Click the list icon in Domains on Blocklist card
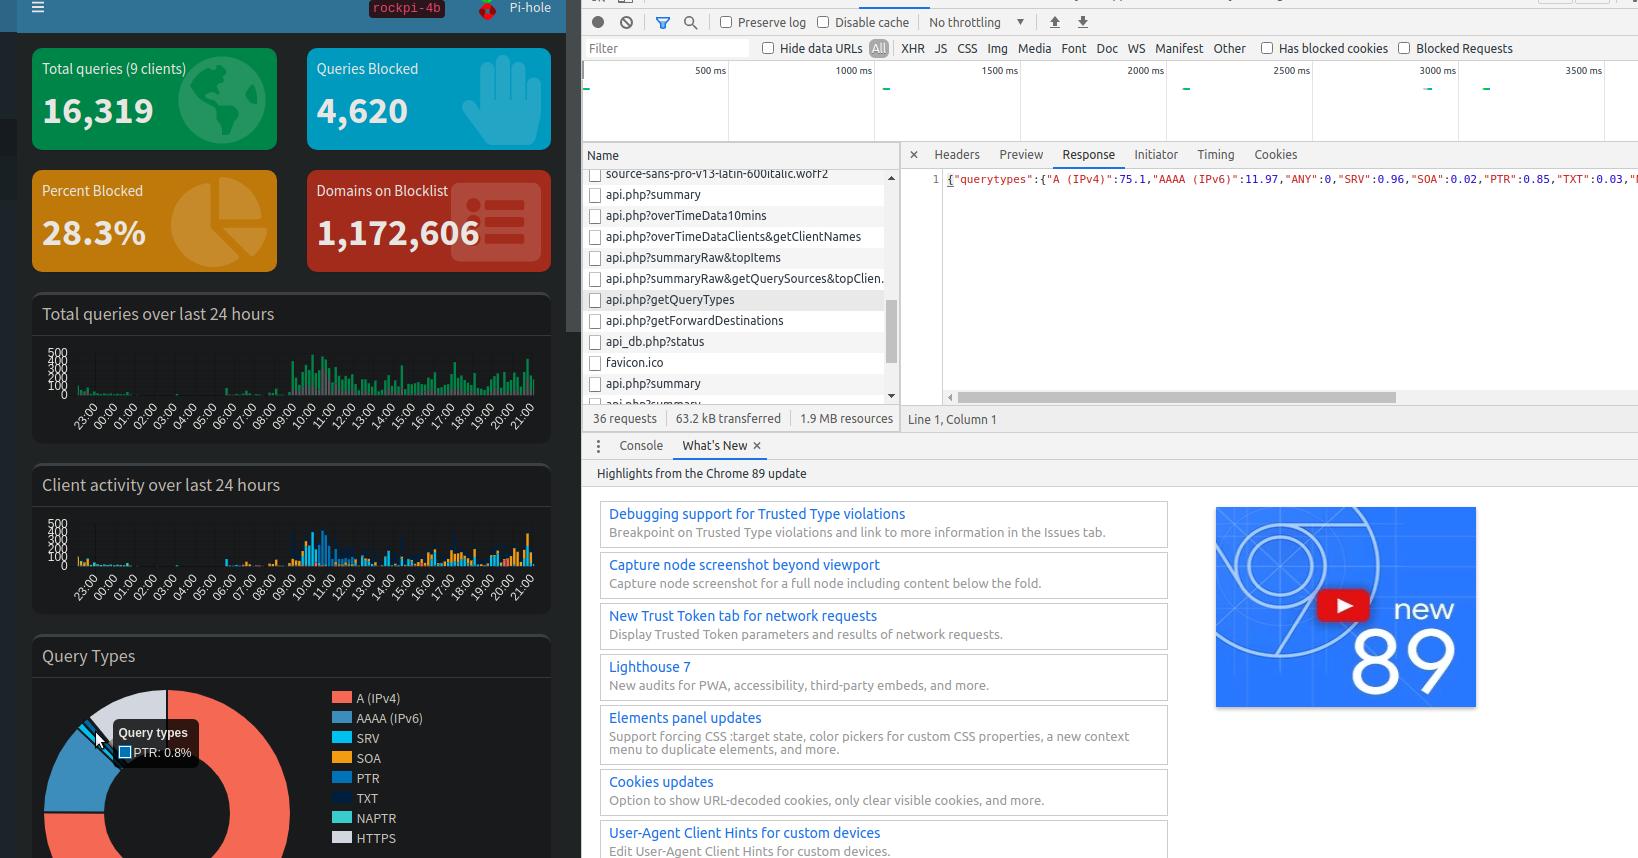Screen dimensions: 1638x858 496,221
